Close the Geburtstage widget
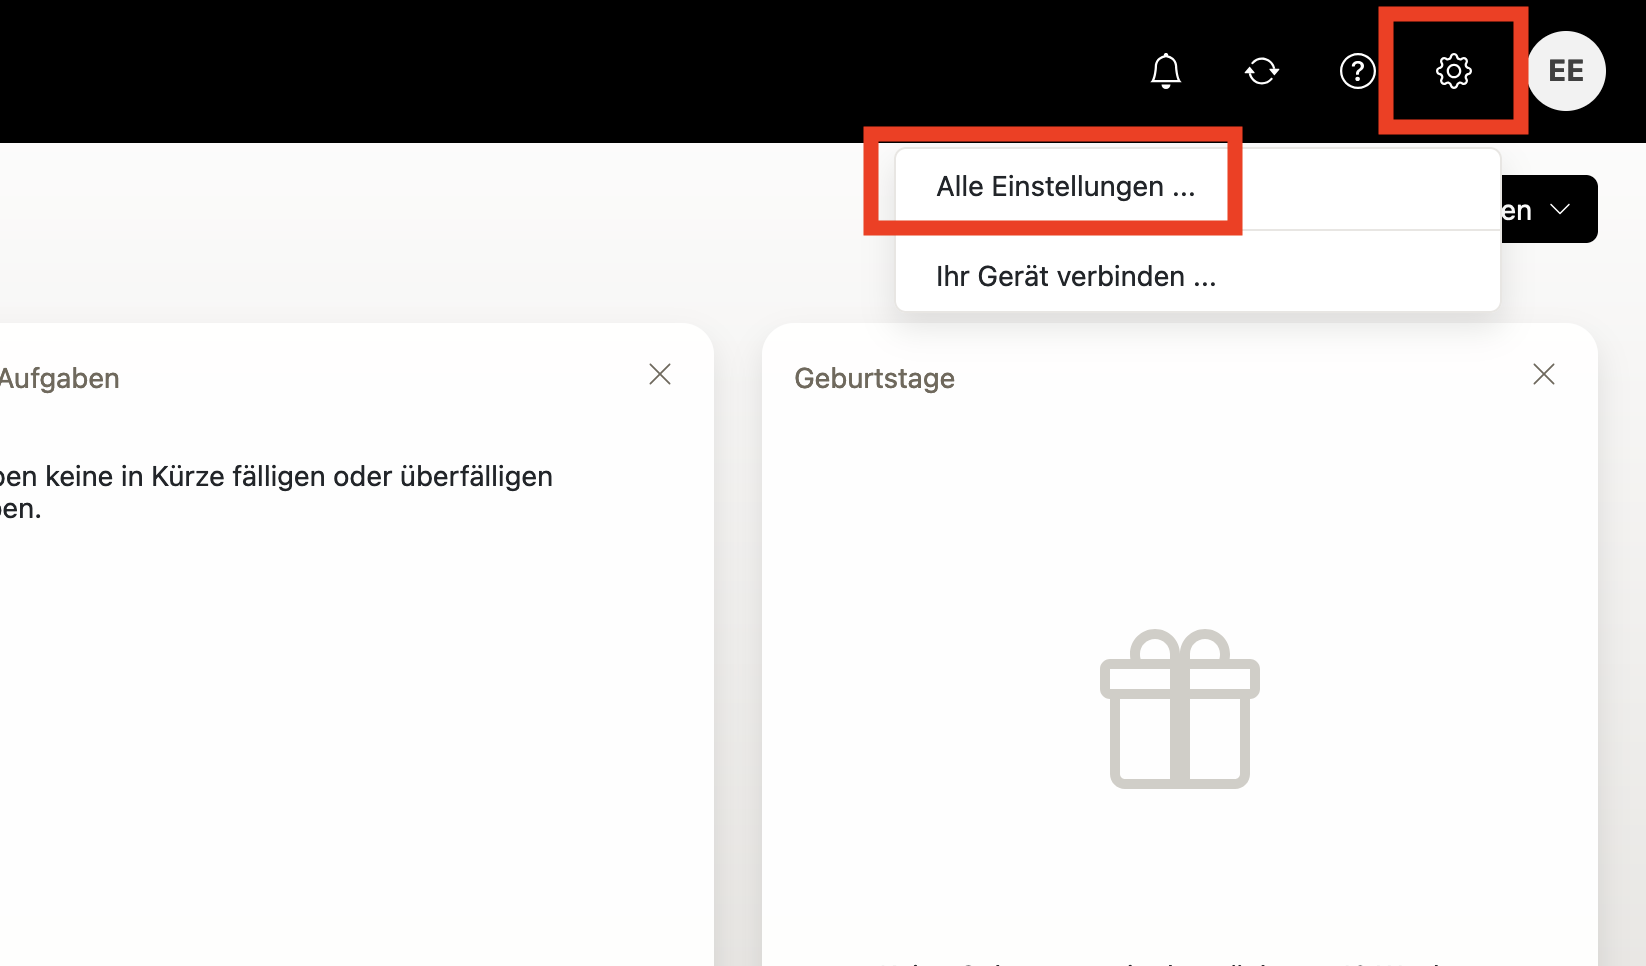The height and width of the screenshot is (966, 1646). click(x=1544, y=374)
